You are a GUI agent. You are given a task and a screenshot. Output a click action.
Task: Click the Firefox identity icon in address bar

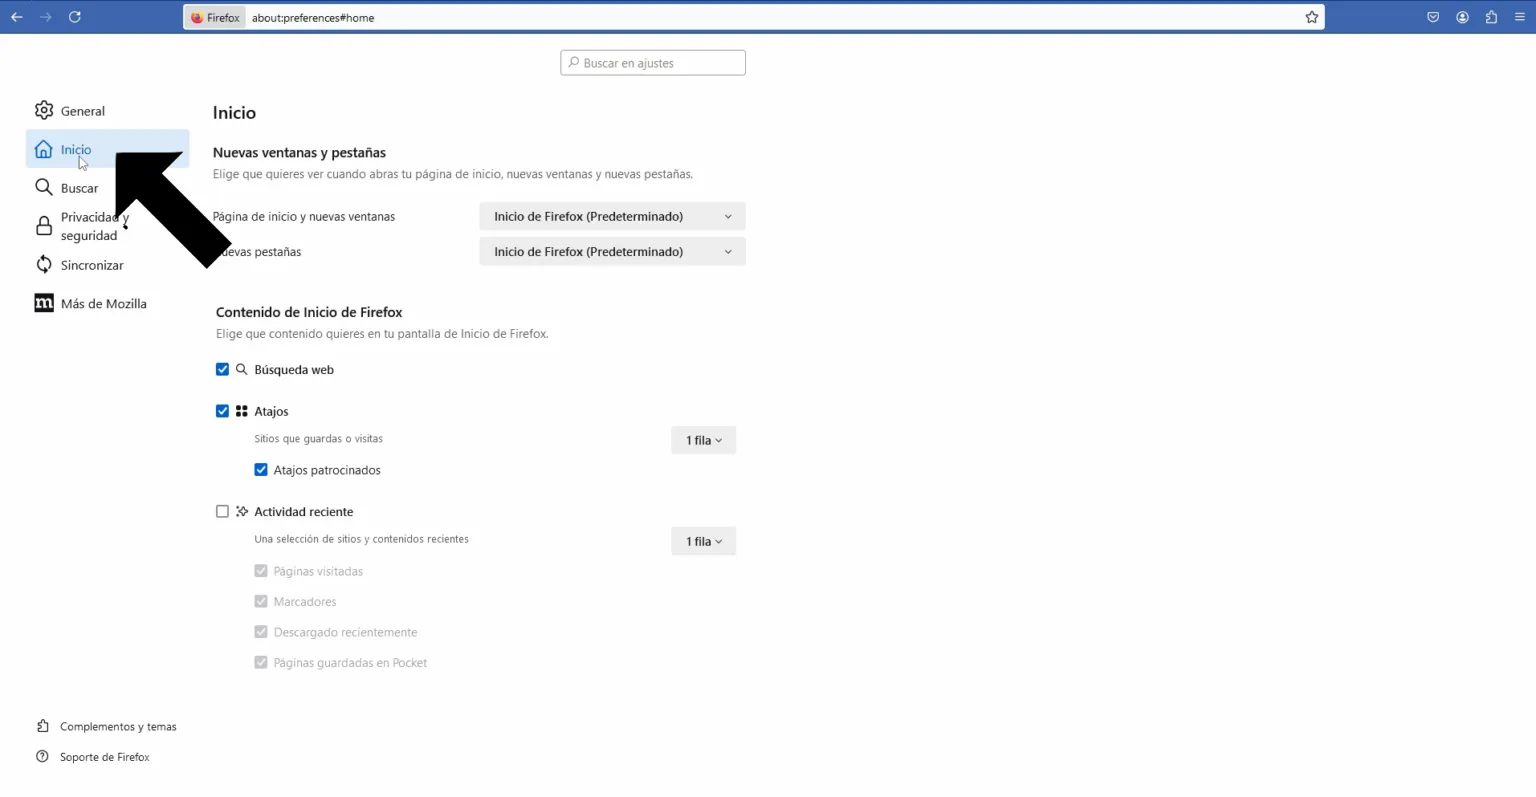(197, 18)
